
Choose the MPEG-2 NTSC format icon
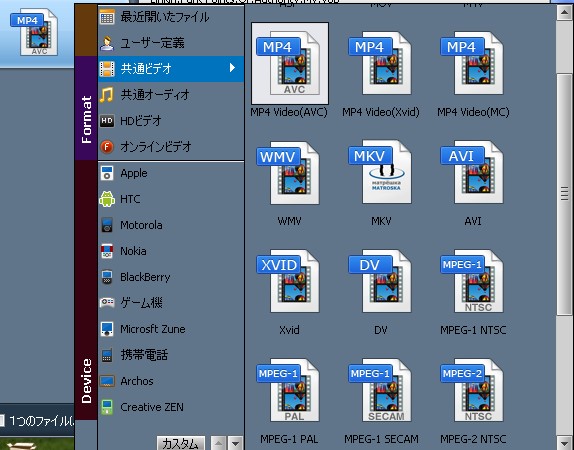point(472,391)
